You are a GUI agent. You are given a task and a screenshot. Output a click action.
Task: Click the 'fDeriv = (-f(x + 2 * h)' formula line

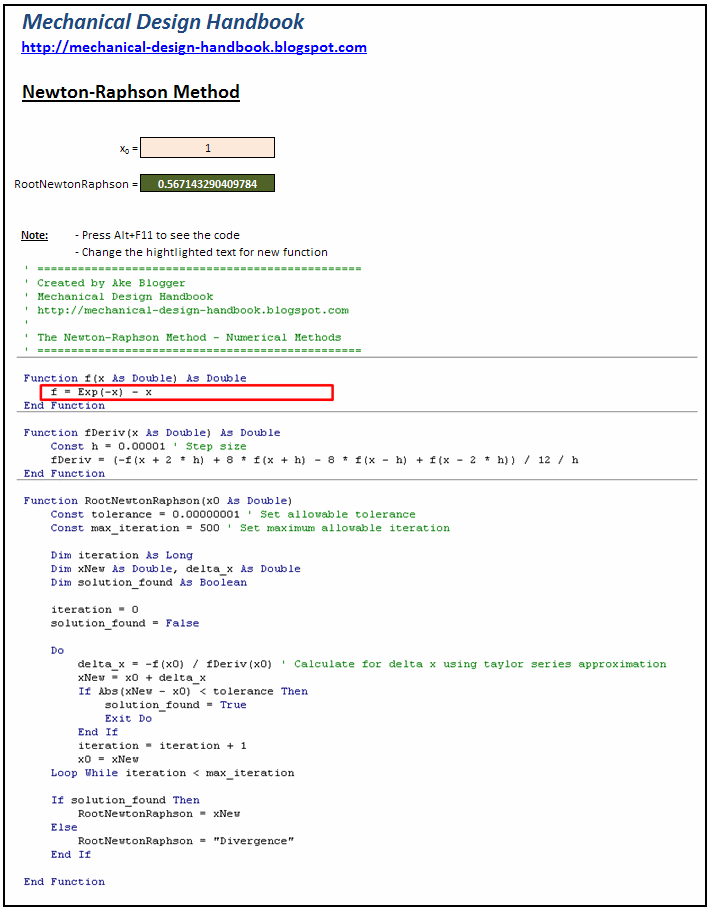click(314, 460)
